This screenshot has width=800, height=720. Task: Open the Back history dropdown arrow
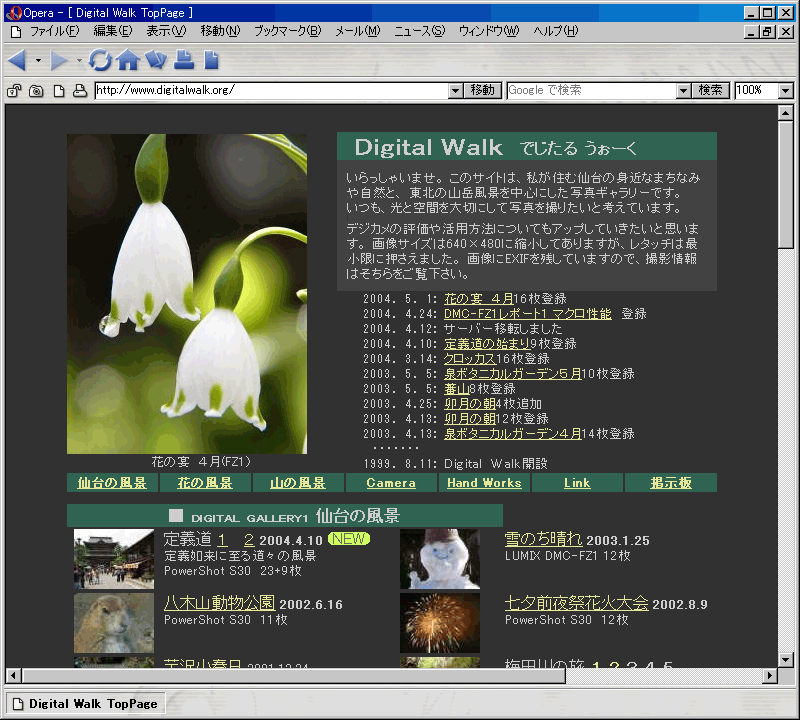(38, 61)
